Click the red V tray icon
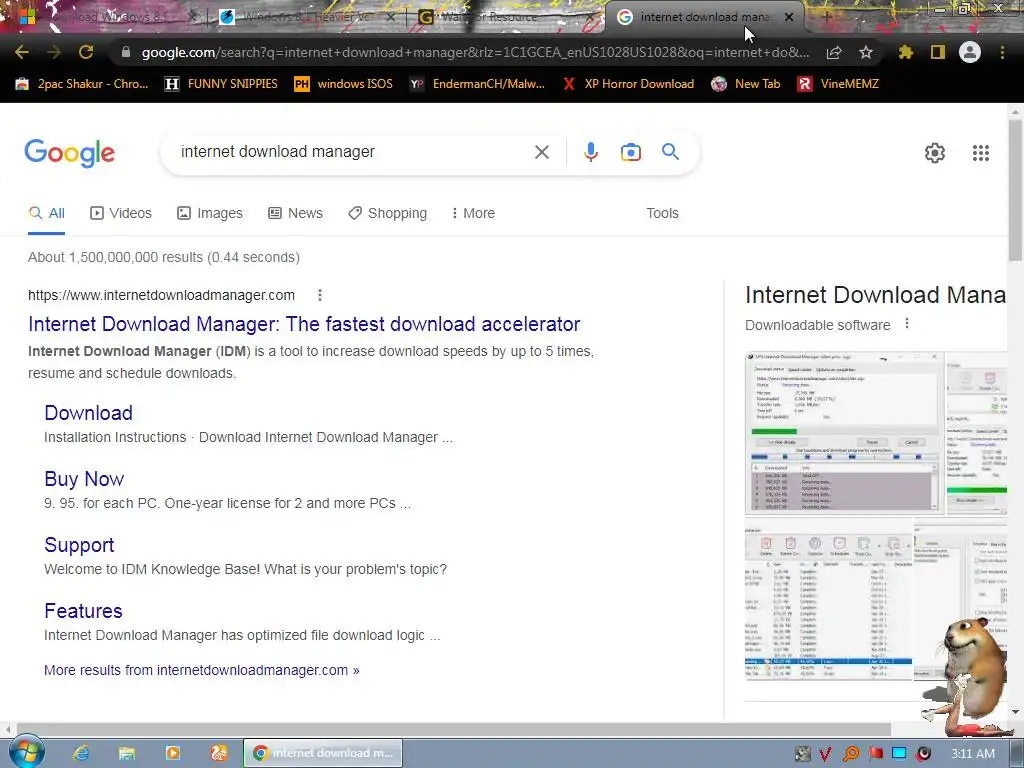Screen dimensions: 1024x768 825,754
